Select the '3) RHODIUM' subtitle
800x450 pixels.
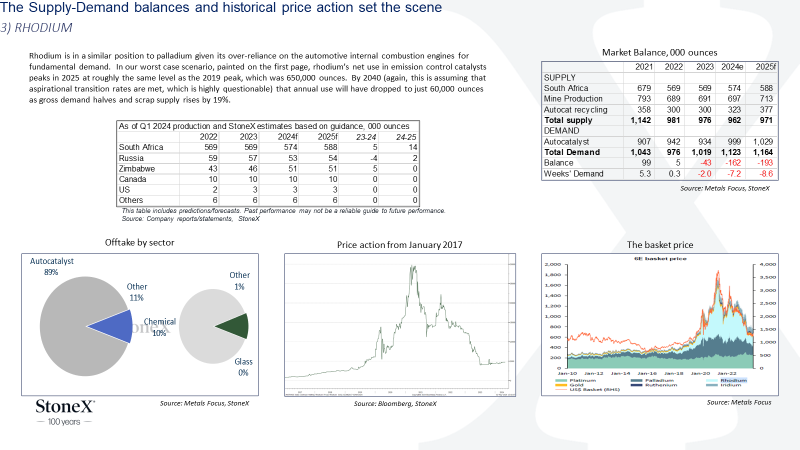click(x=36, y=28)
